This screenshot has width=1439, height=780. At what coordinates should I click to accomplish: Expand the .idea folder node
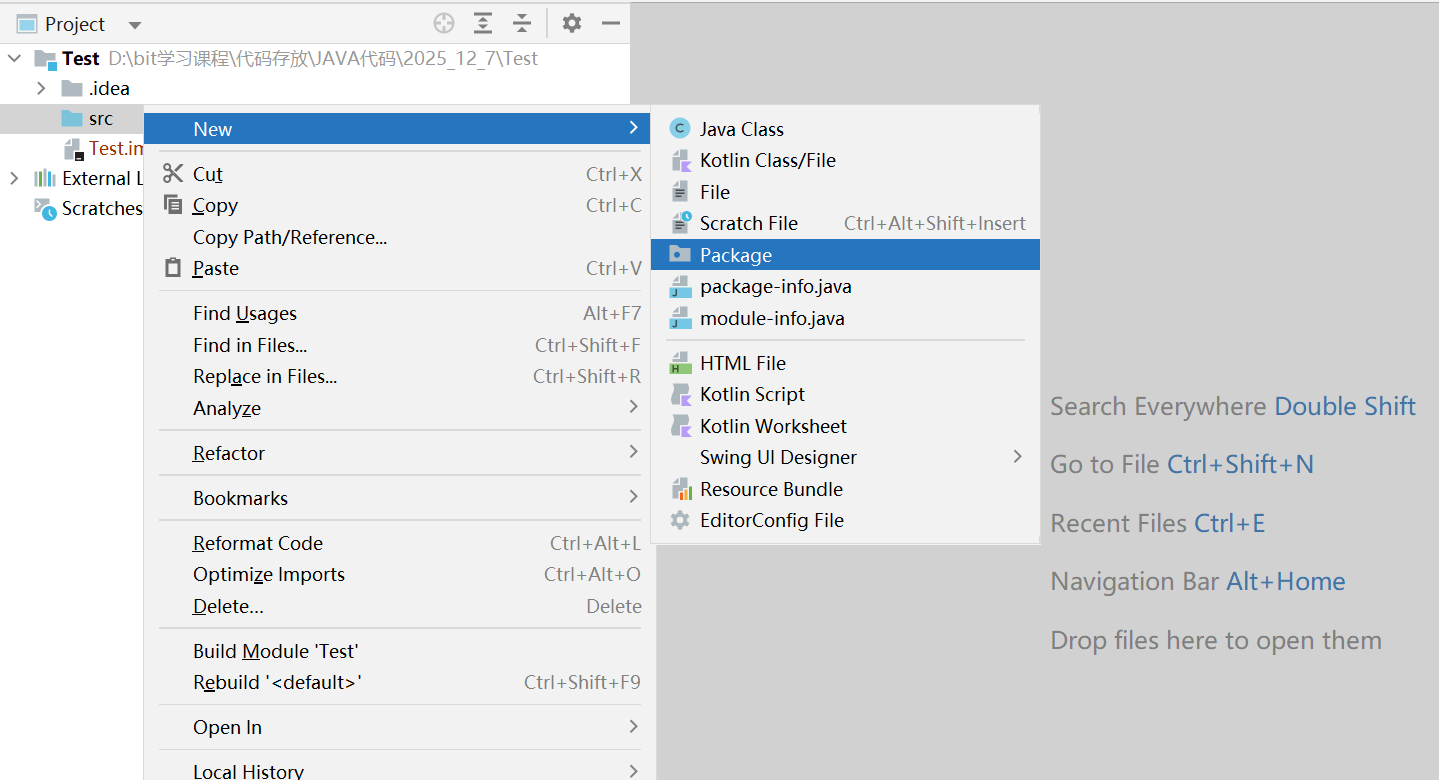41,88
